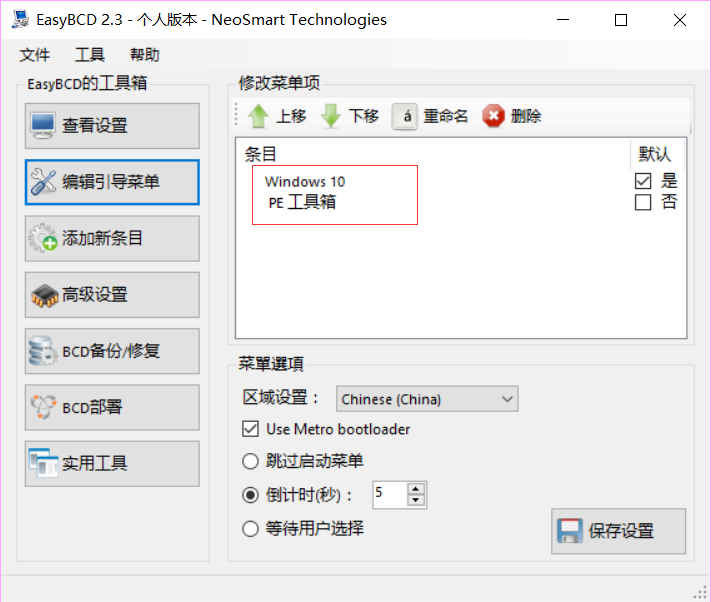Increase countdown seconds with up arrow
Image resolution: width=711 pixels, height=602 pixels.
pyautogui.click(x=416, y=489)
